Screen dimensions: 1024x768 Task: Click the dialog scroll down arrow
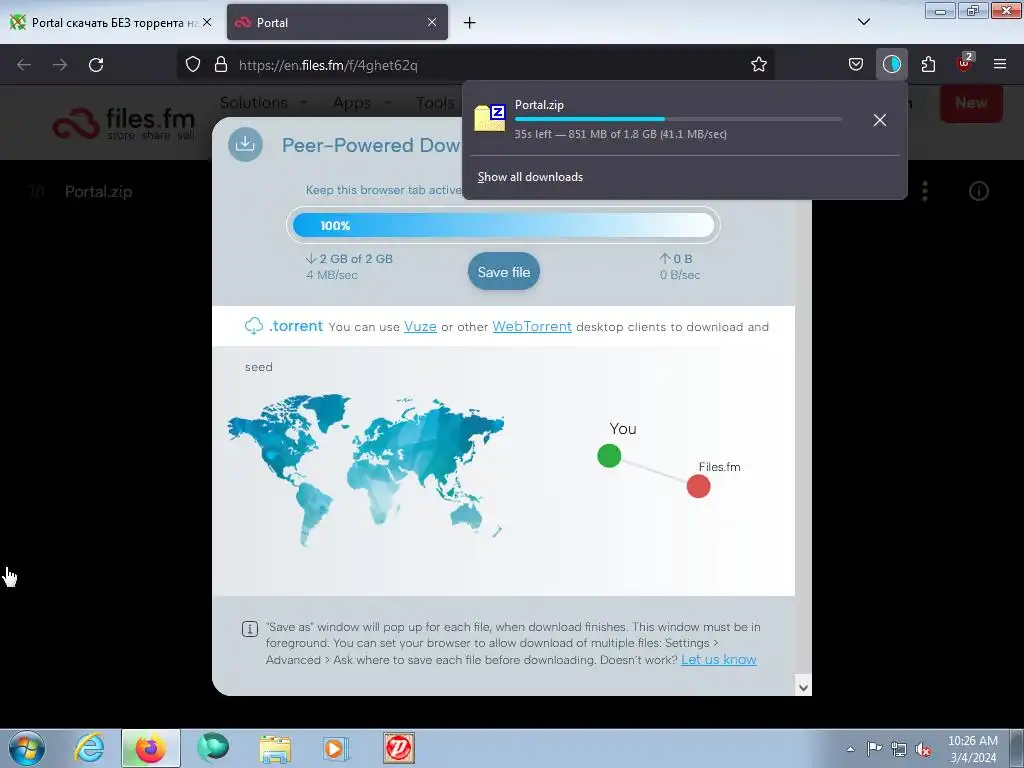click(803, 687)
